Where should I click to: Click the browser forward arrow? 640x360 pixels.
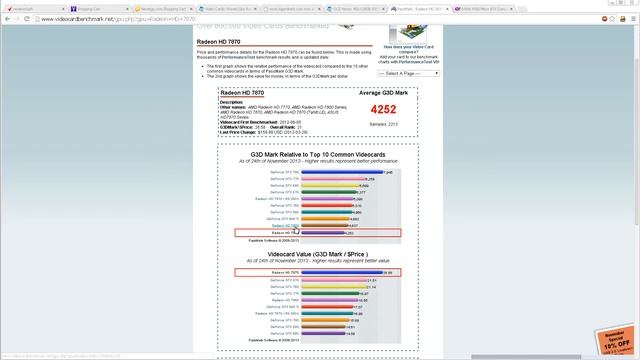click(17, 19)
